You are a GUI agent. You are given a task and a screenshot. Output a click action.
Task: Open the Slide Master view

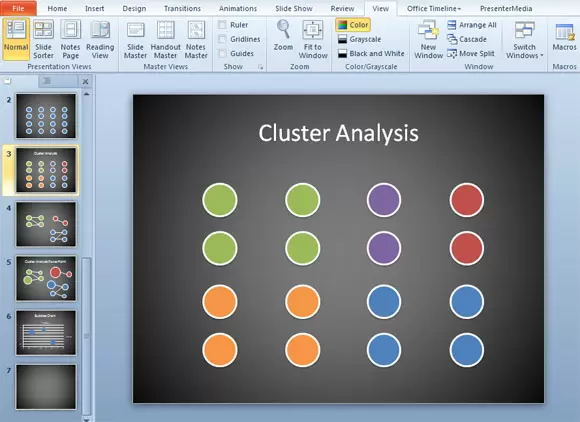(135, 39)
